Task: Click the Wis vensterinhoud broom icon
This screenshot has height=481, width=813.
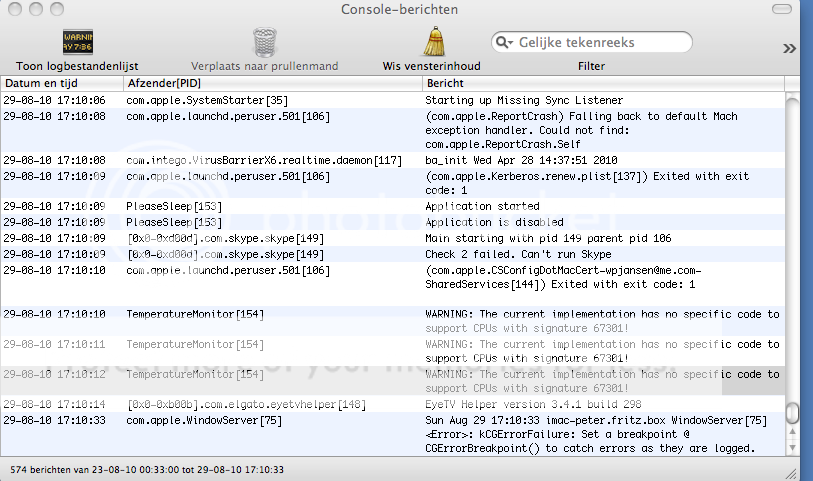Action: 434,42
